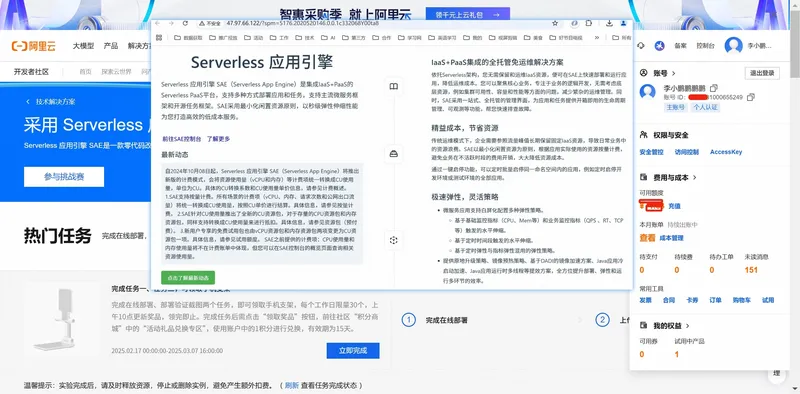Open the extensions puzzle icon in the popup toolbar
The height and width of the screenshot is (394, 800).
589,23
